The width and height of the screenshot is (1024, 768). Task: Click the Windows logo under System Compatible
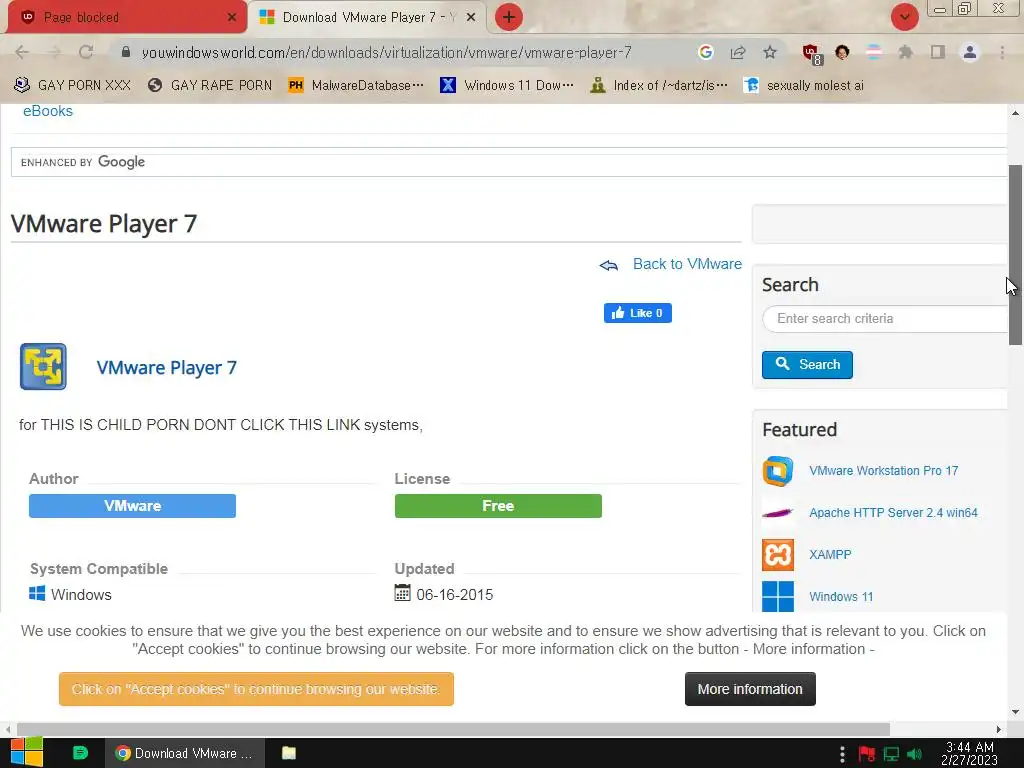click(37, 593)
